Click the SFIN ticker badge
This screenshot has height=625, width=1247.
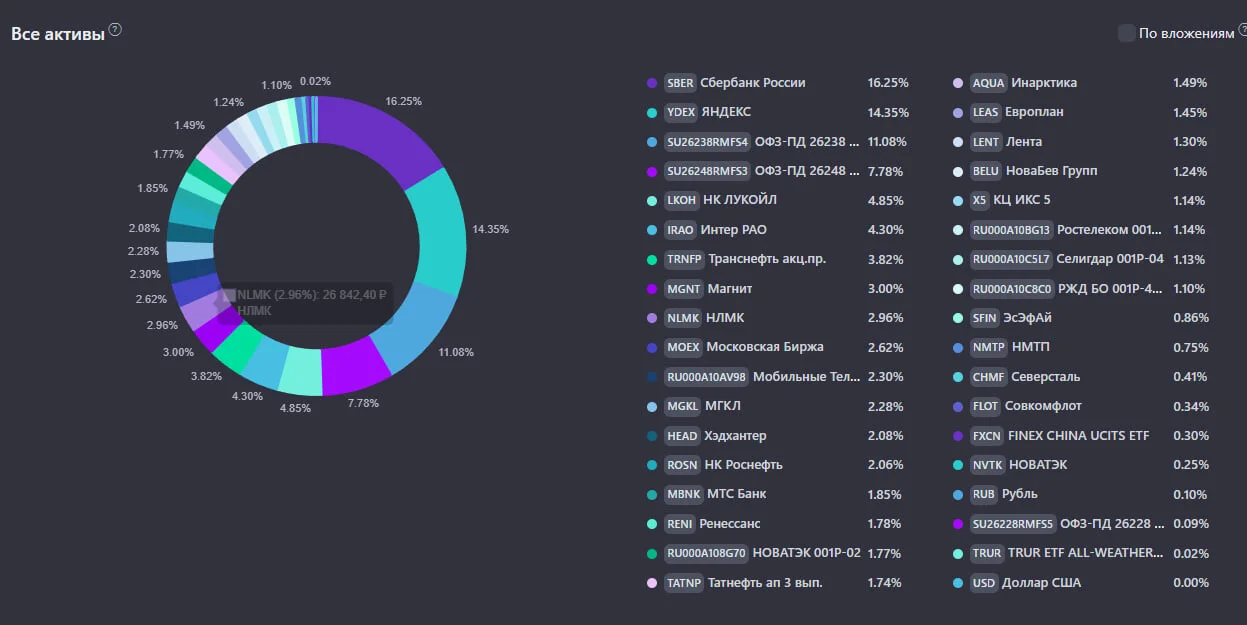[x=985, y=318]
